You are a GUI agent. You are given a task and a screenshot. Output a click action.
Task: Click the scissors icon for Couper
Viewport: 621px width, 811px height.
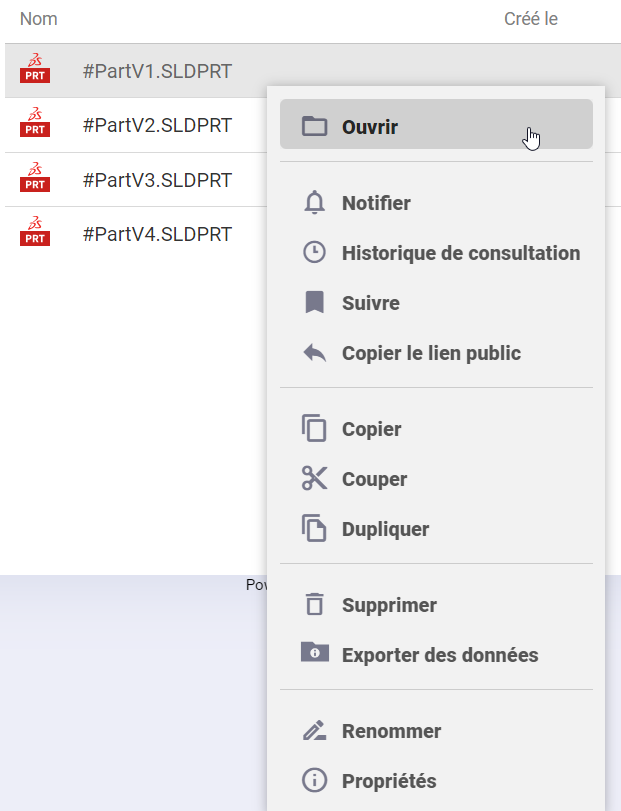314,479
